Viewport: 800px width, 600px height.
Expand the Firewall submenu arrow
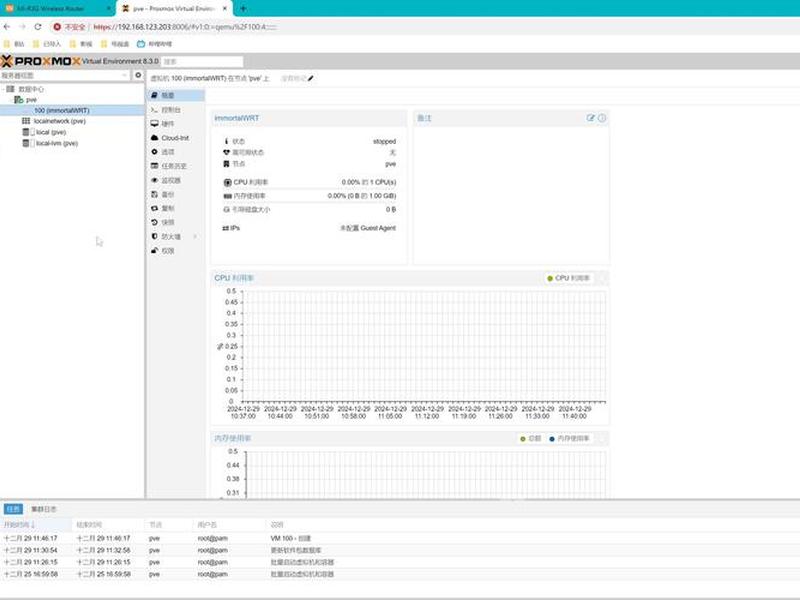click(x=195, y=237)
